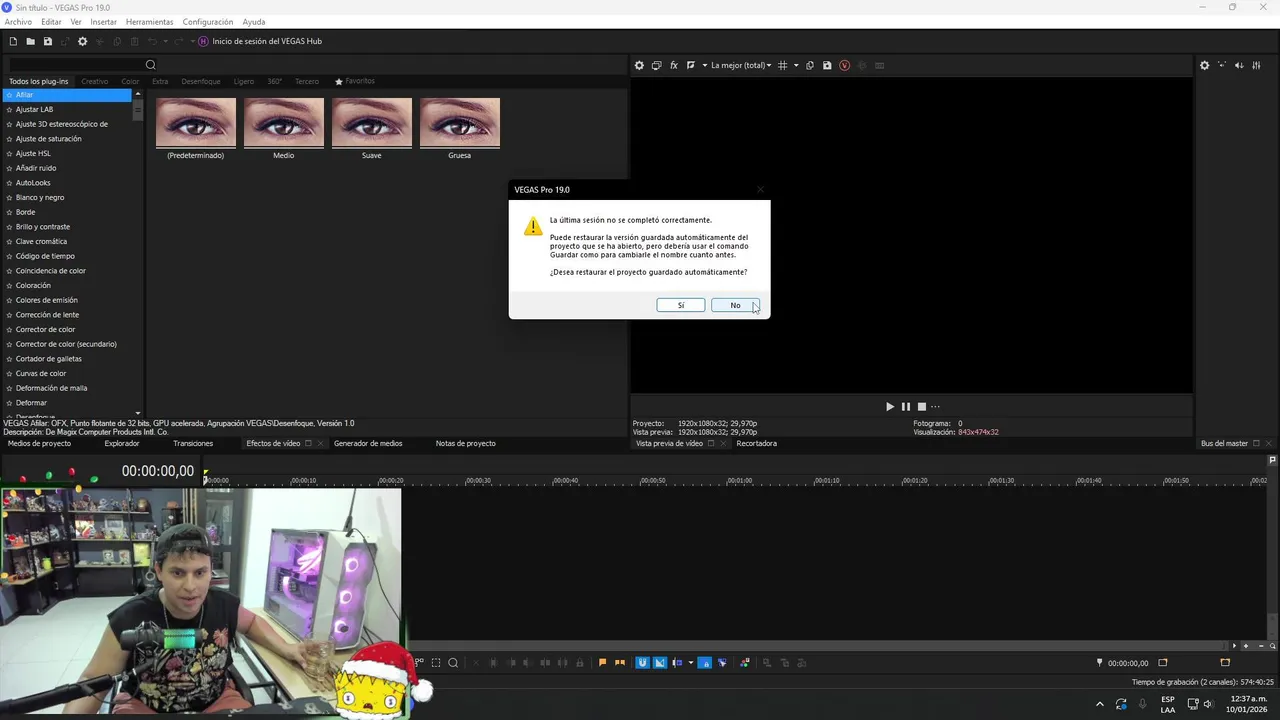Open the overlays grid dropdown arrow
The width and height of the screenshot is (1280, 720).
coord(796,65)
